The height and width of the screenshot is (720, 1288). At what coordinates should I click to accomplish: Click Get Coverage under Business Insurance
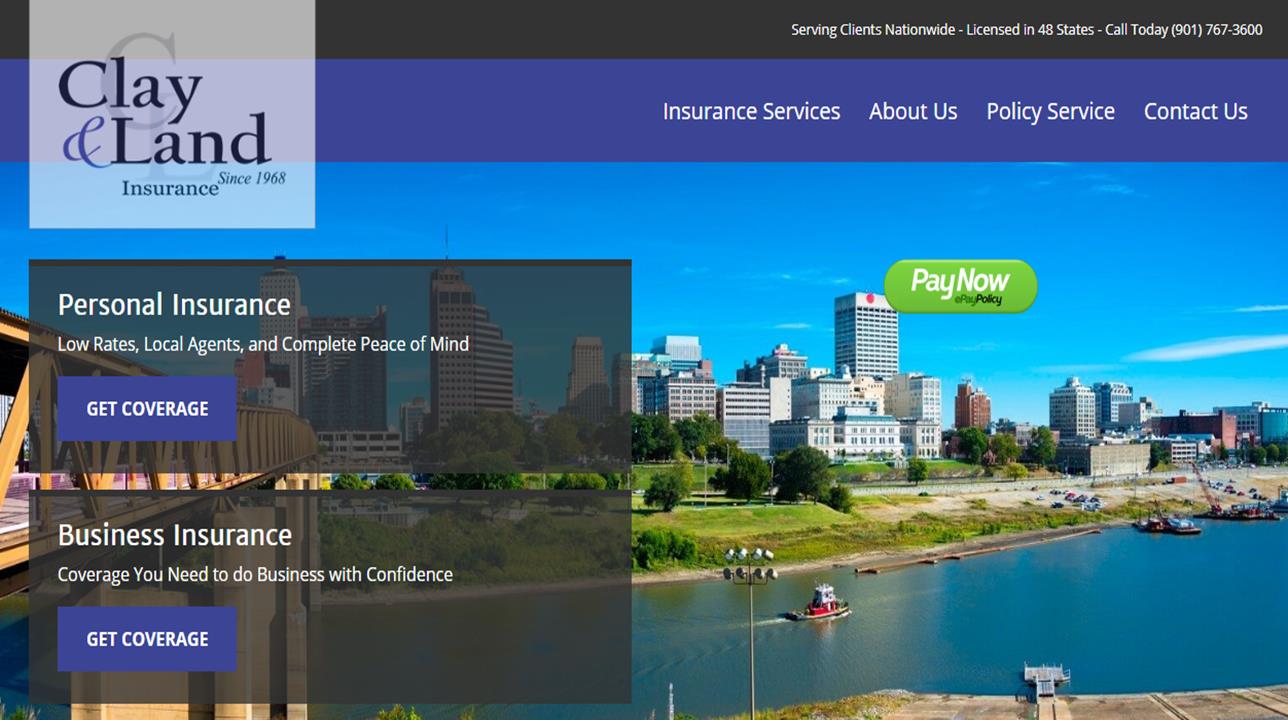pos(147,638)
